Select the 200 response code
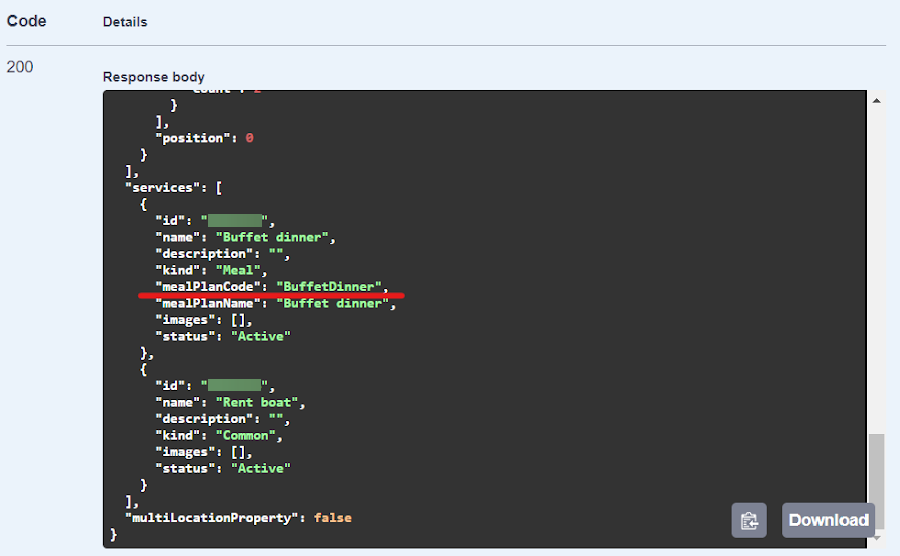 (20, 67)
